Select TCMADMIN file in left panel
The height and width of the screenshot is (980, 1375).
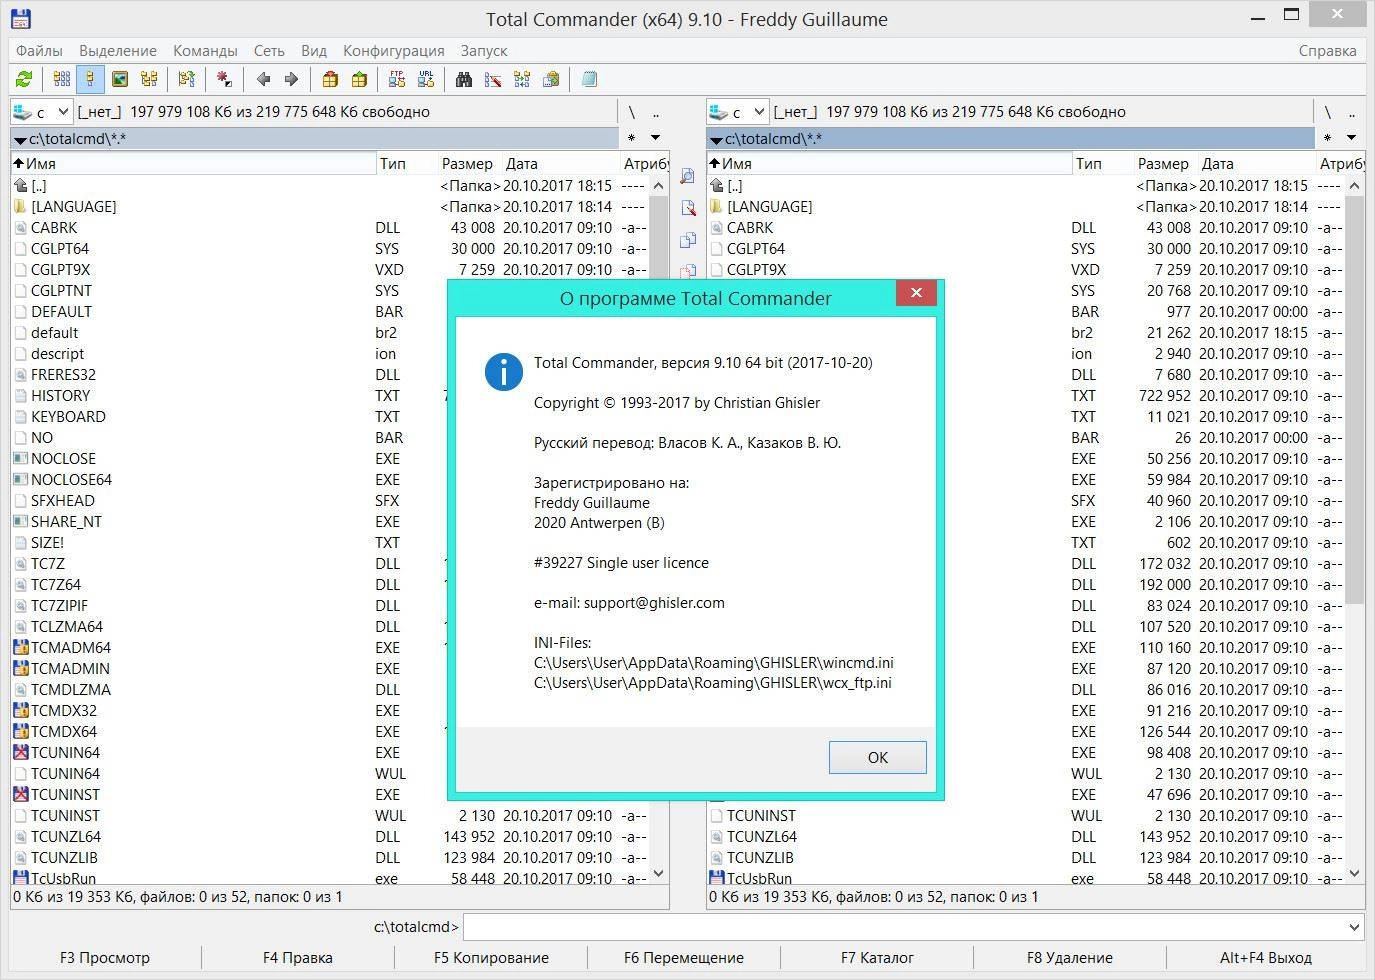point(70,668)
